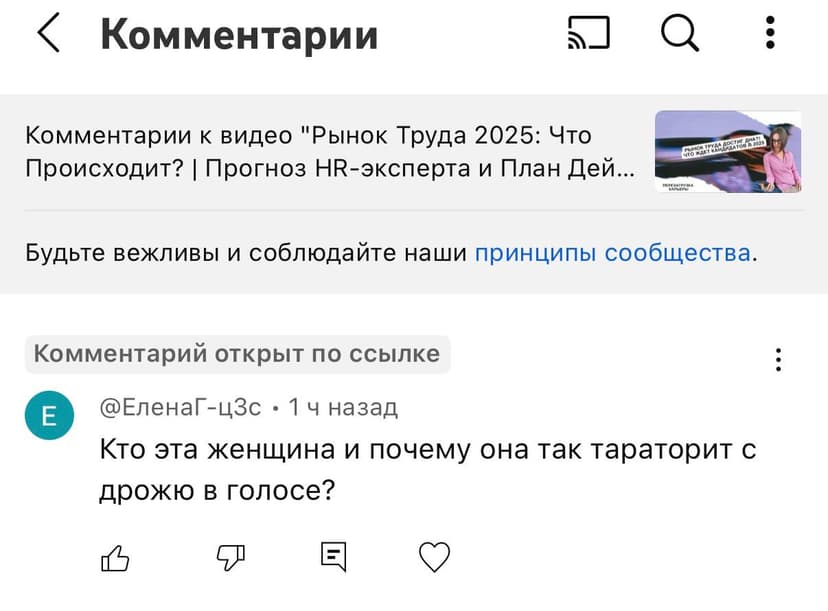Open the top-right overflow menu

[769, 32]
